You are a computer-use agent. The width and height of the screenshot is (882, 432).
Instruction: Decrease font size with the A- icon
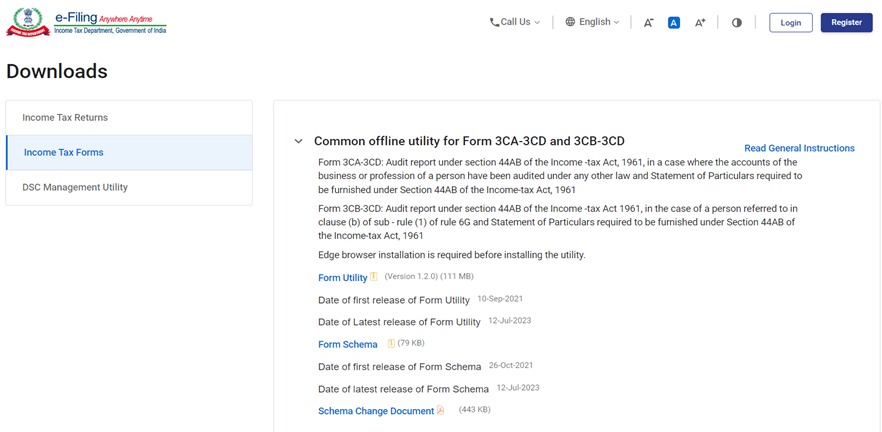(x=648, y=23)
